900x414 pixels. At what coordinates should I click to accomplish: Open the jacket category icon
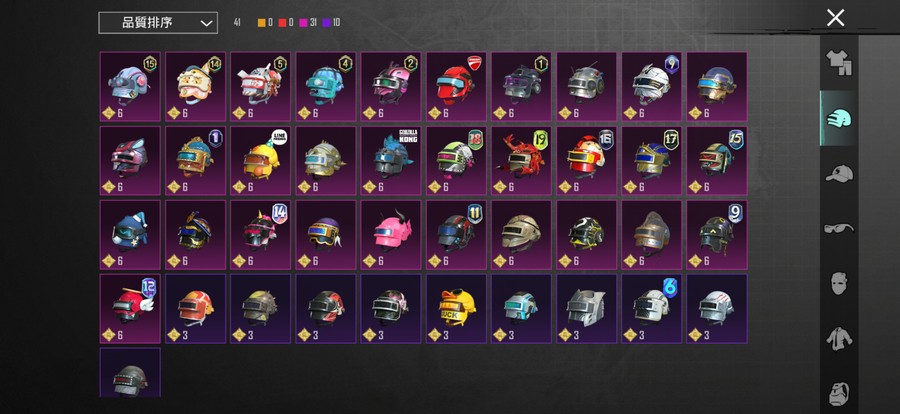click(839, 338)
